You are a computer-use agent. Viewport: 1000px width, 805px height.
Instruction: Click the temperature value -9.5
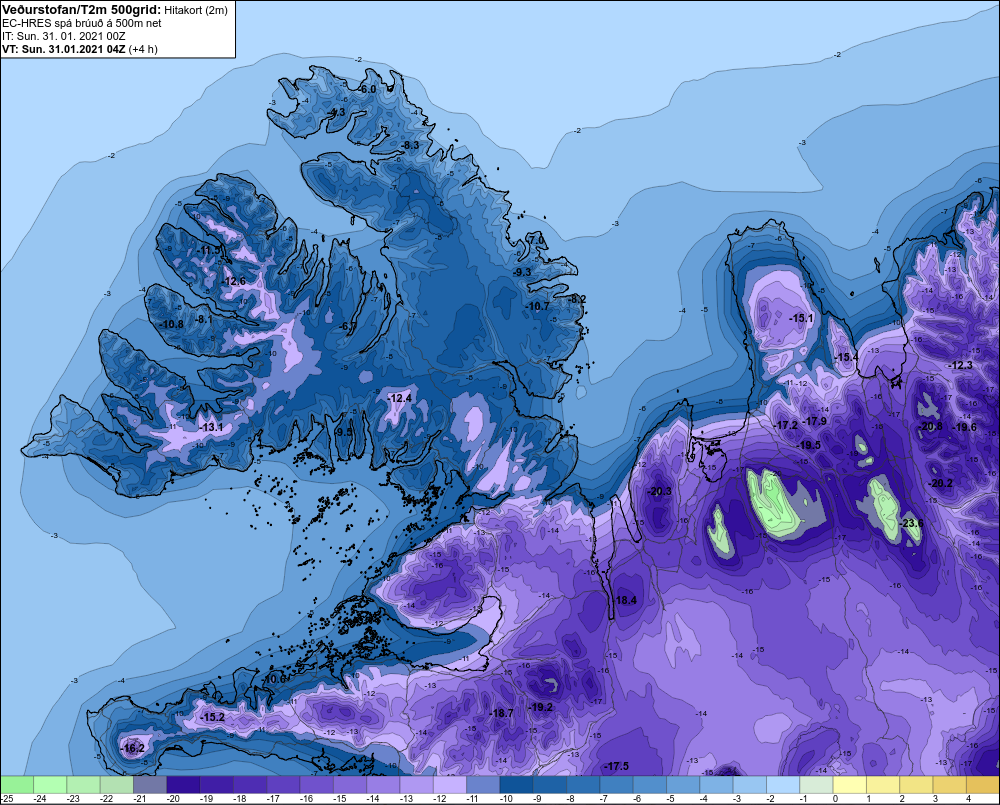point(344,432)
